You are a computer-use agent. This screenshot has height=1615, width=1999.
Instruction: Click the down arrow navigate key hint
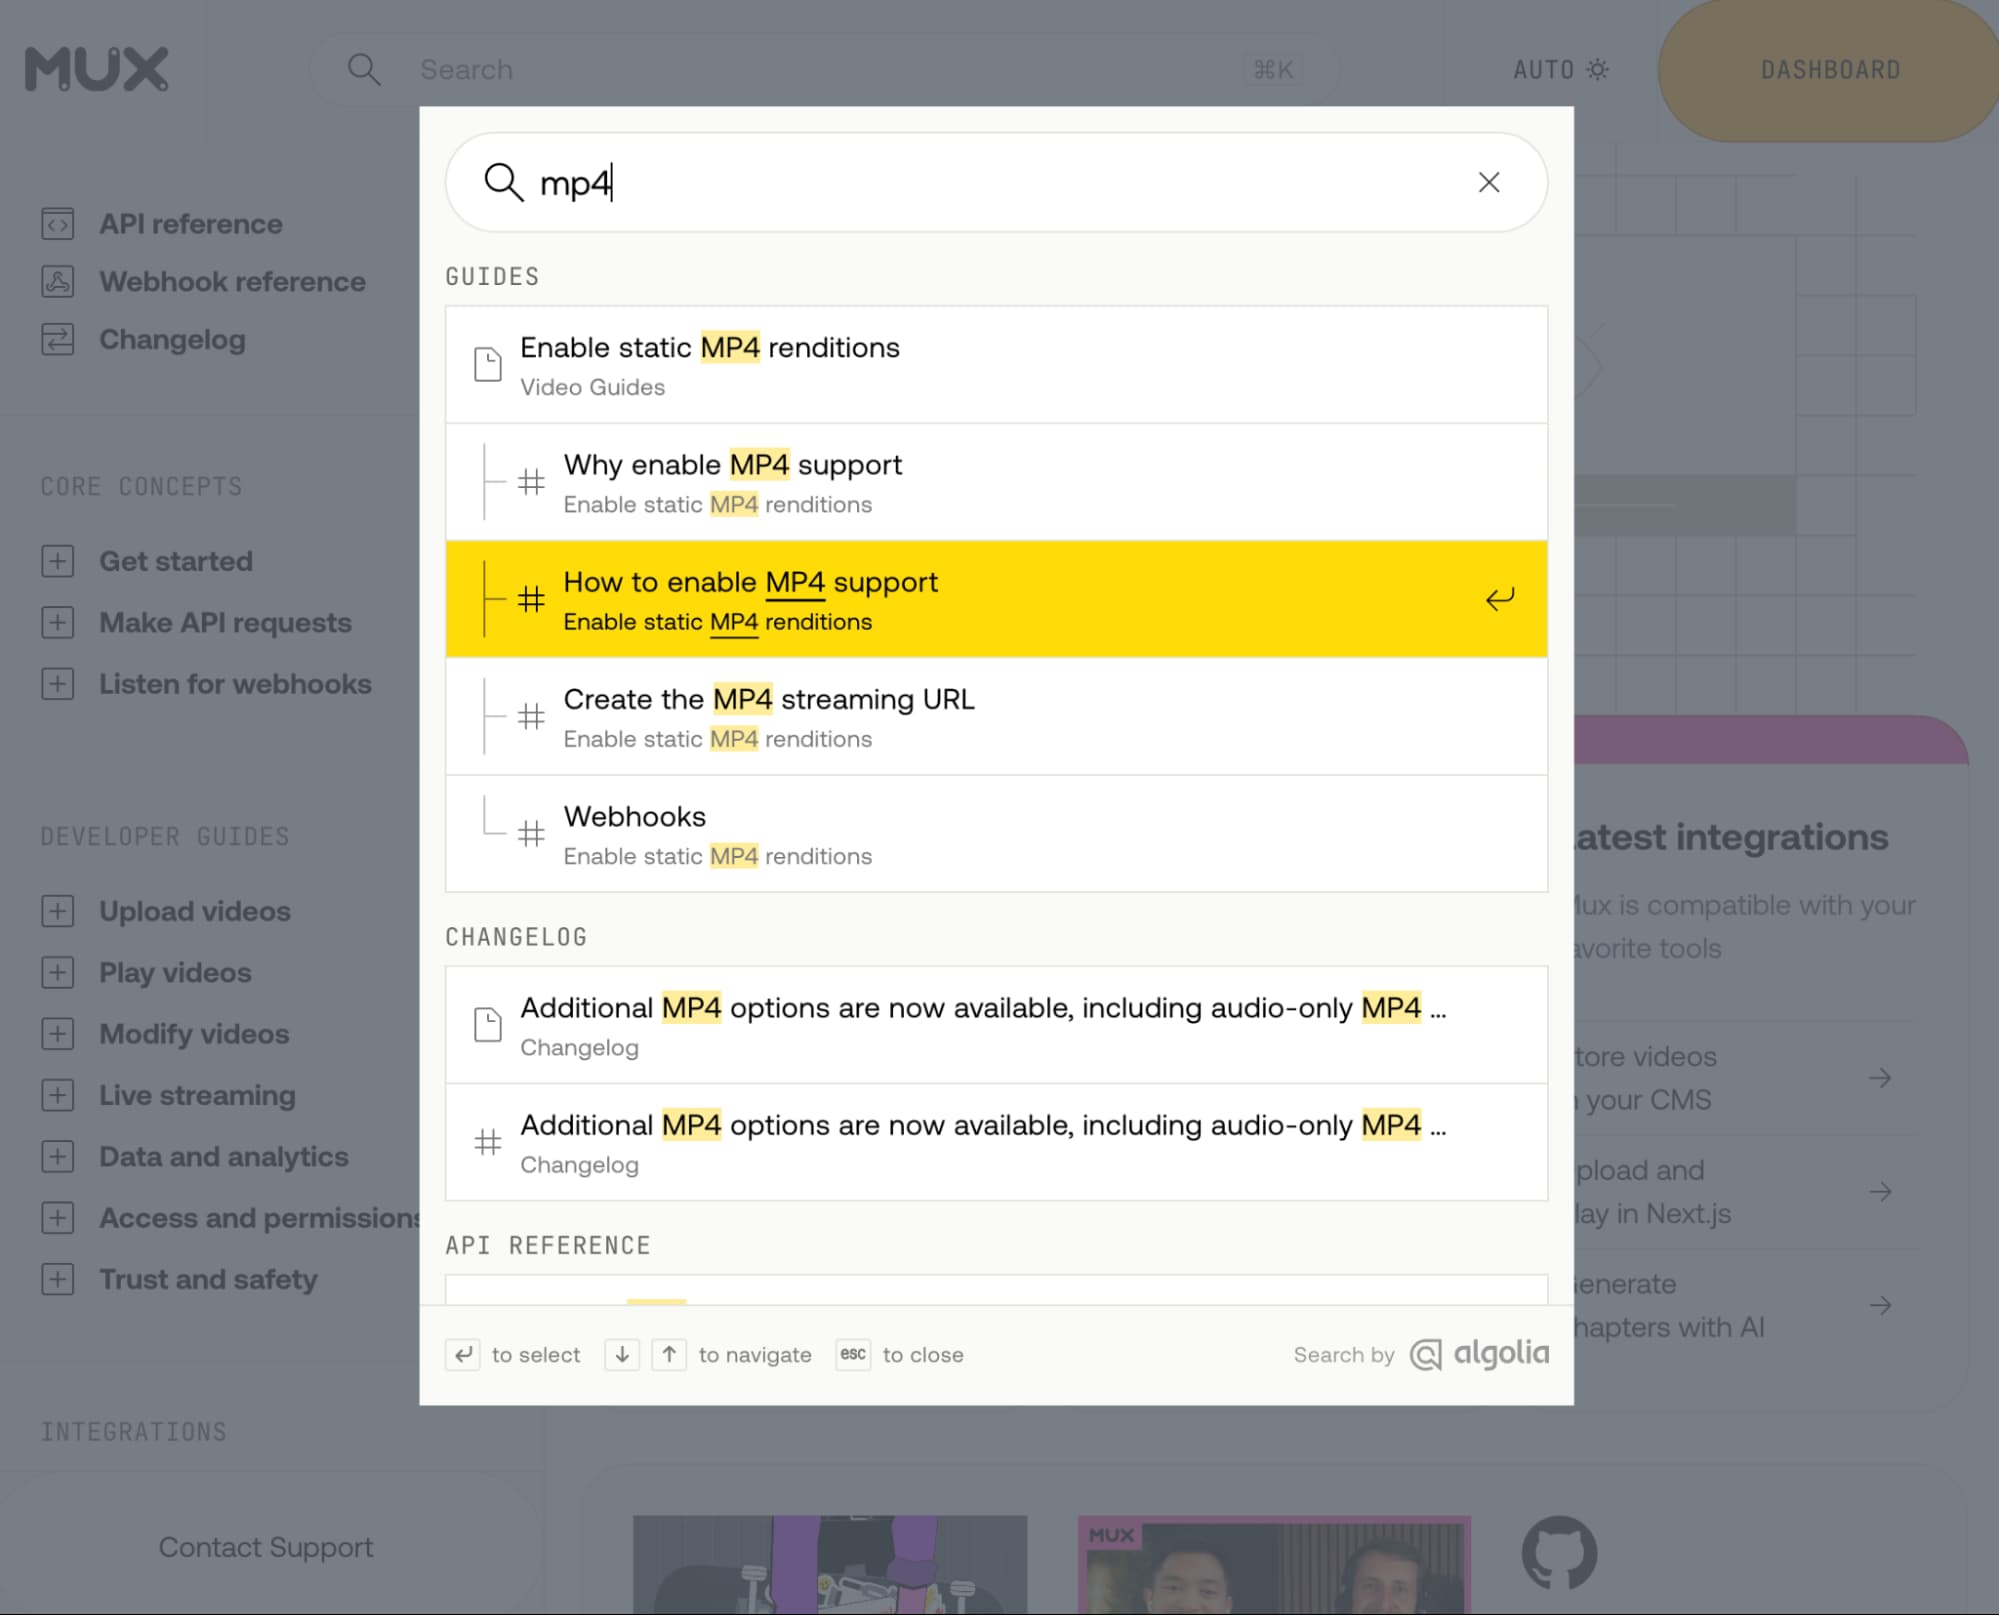[x=622, y=1355]
